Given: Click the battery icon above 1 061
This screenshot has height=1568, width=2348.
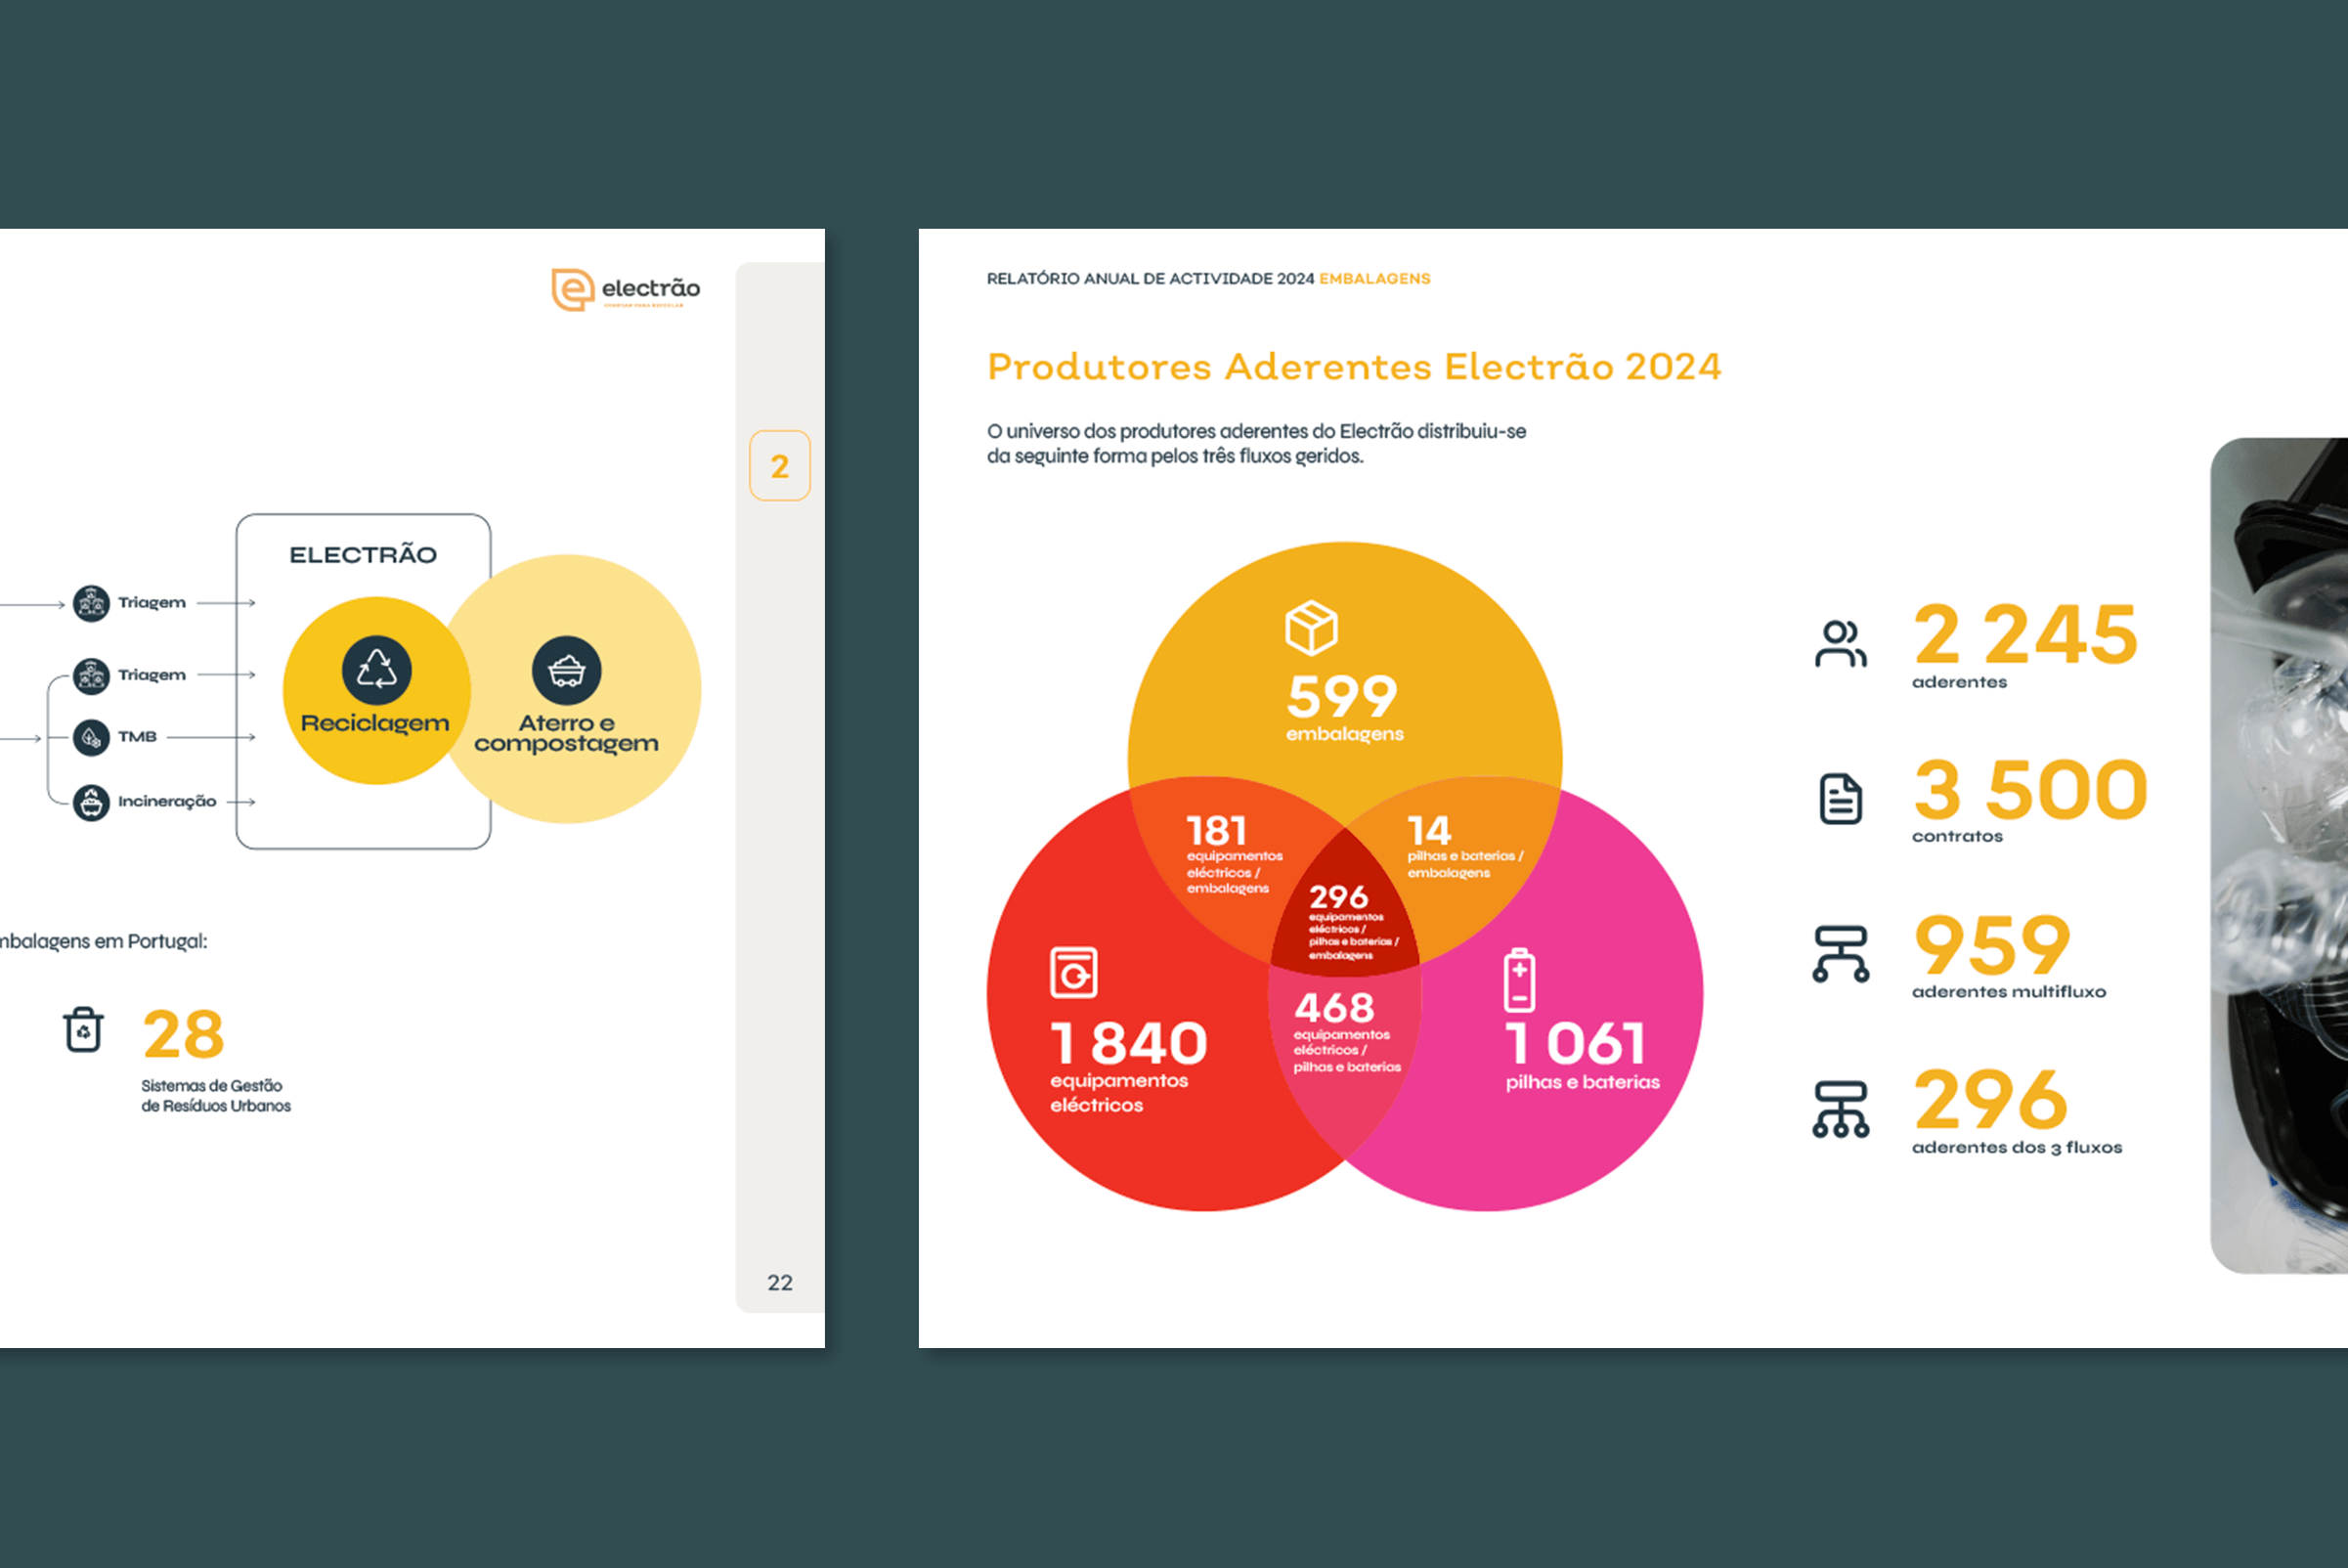Looking at the screenshot, I should (x=1519, y=980).
